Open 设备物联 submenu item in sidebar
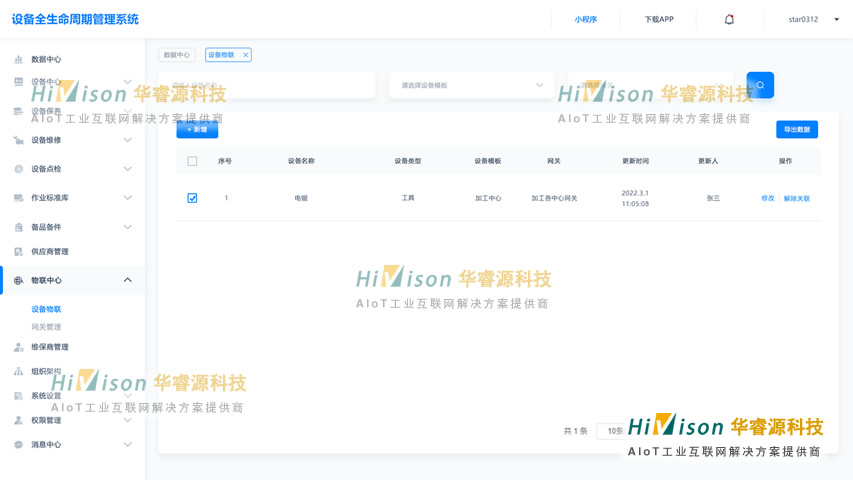Viewport: 853px width, 480px height. [46, 309]
